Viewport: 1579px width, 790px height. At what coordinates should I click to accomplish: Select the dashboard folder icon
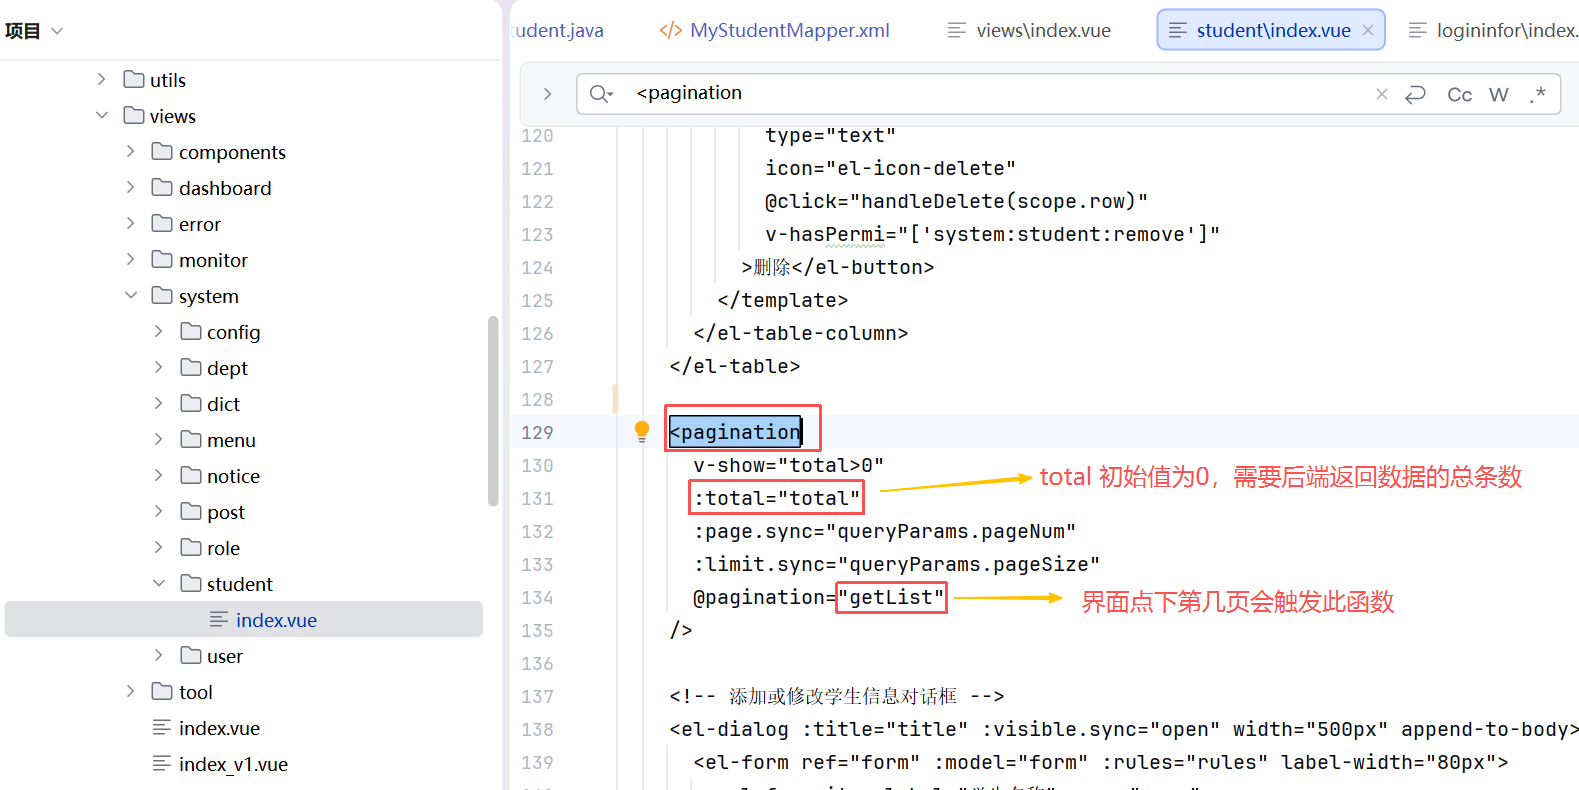tap(162, 187)
